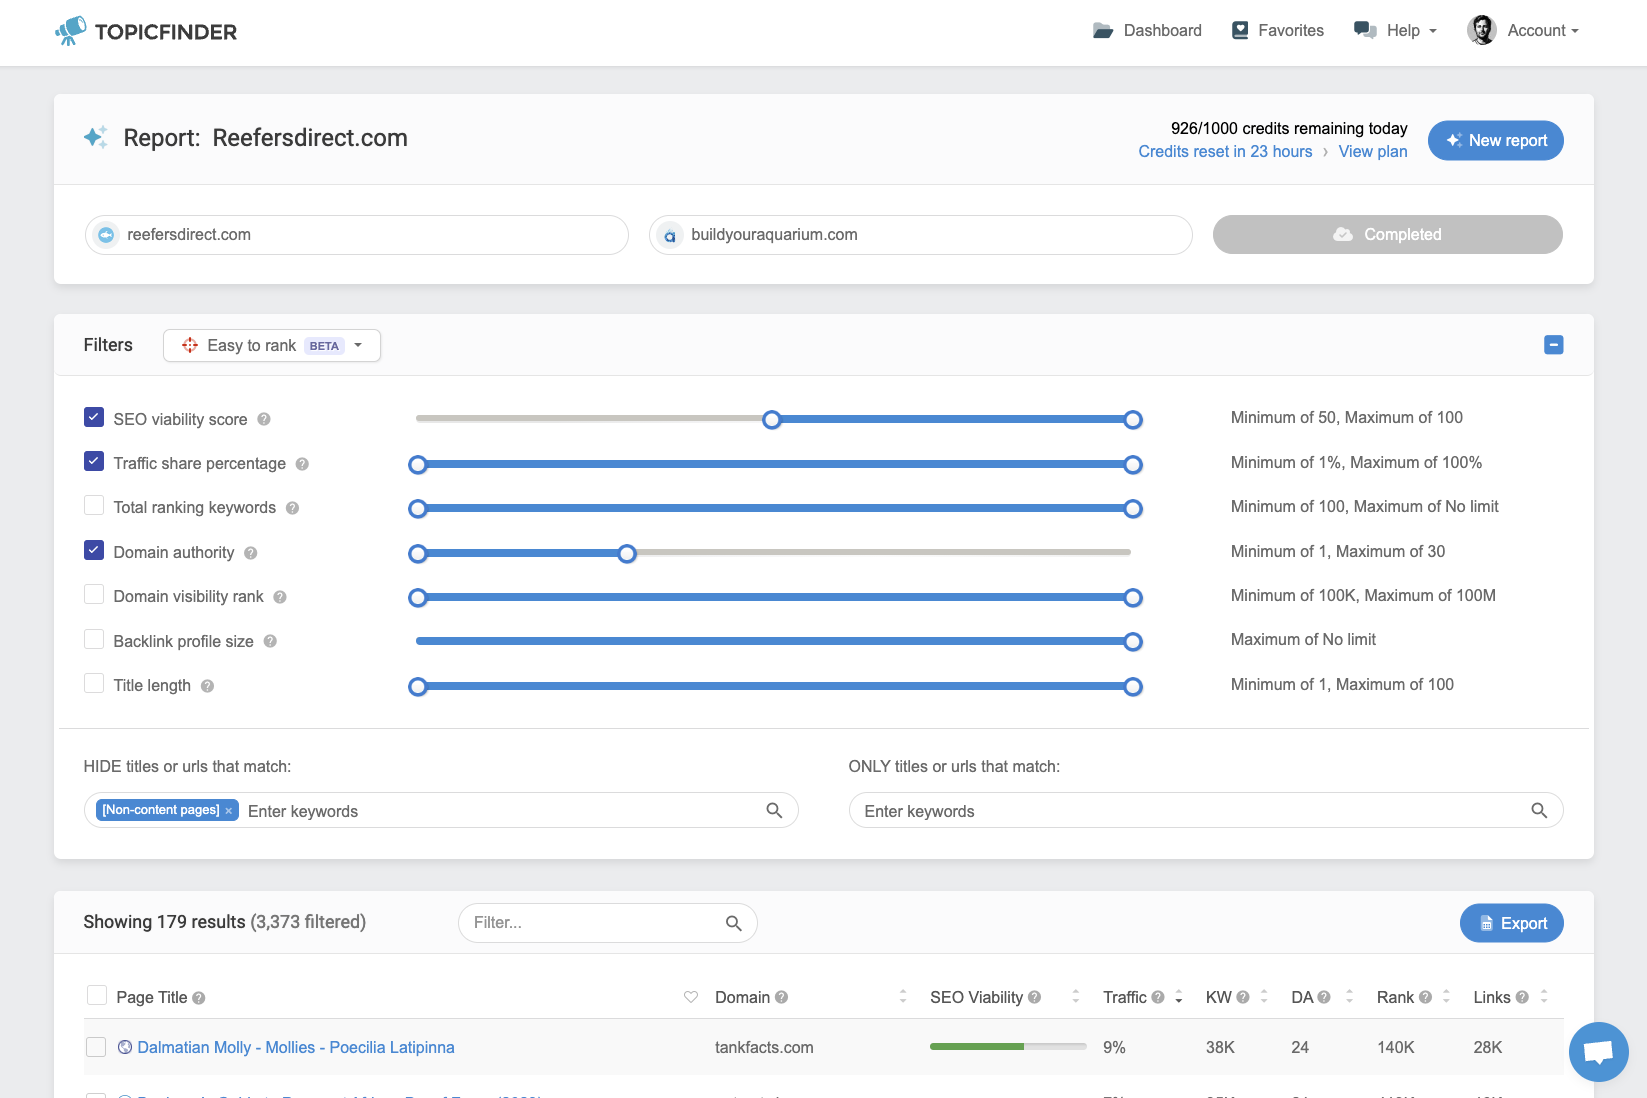Click Backlink profile size maximum slider handle
The image size is (1647, 1098).
click(x=1133, y=642)
